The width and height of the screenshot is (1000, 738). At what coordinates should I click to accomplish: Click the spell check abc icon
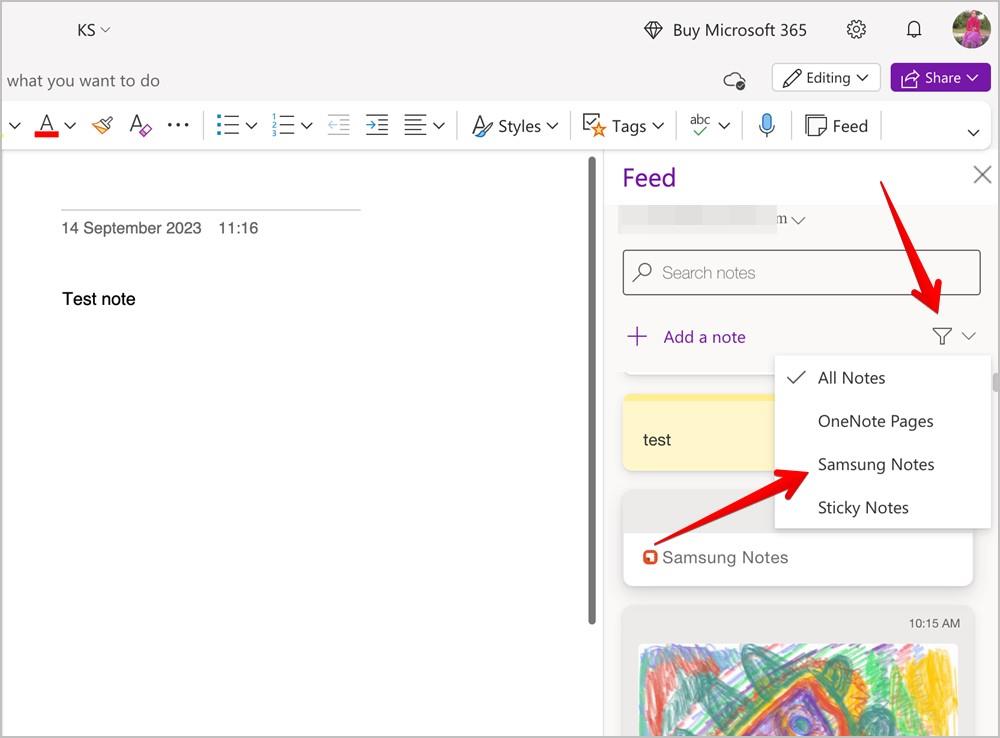(700, 124)
